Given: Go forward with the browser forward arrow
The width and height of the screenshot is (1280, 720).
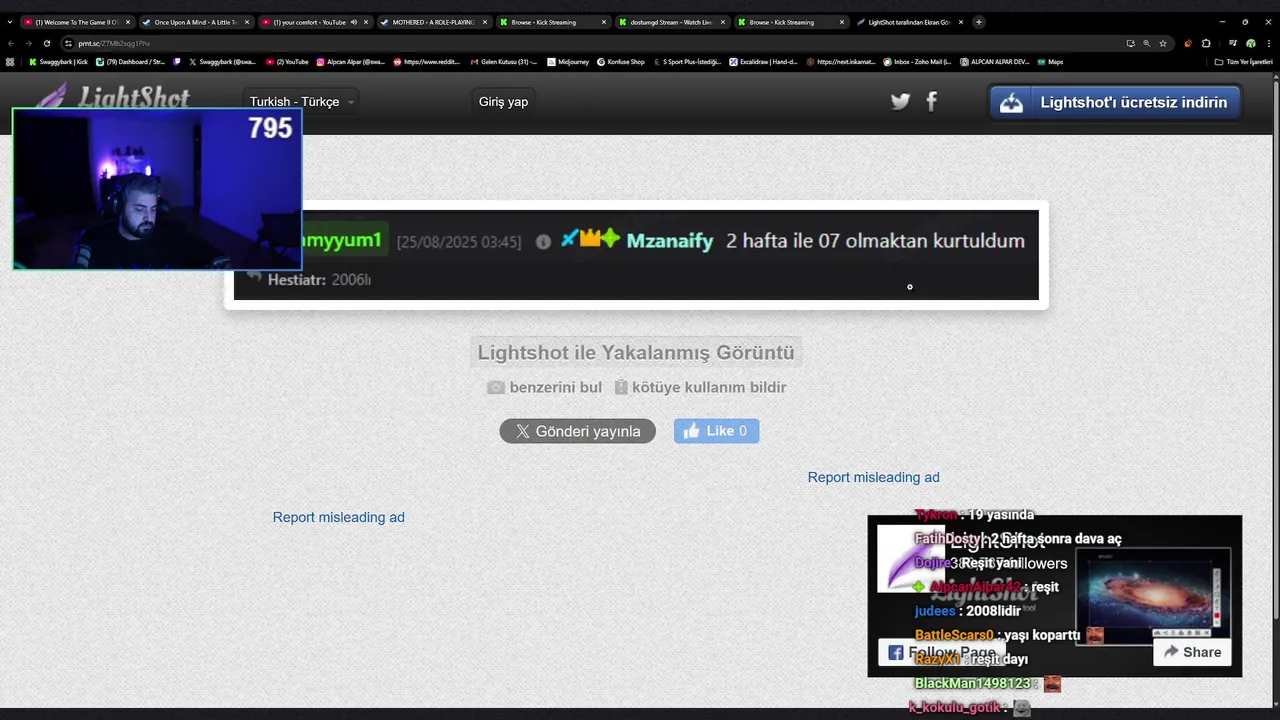Looking at the screenshot, I should coord(28,43).
